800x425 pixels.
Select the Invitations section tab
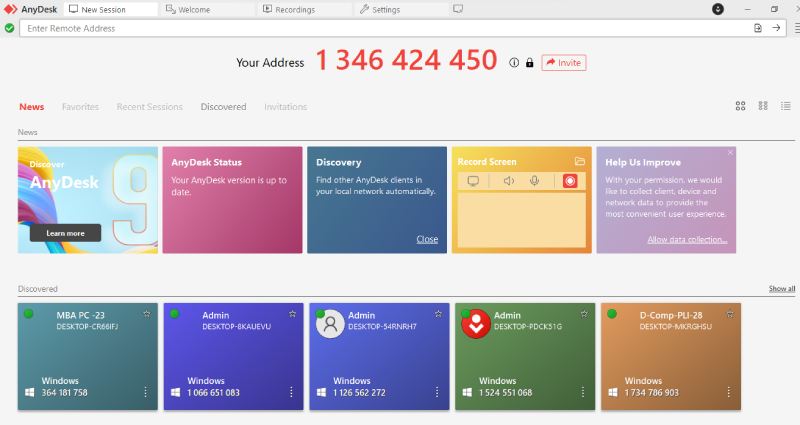pyautogui.click(x=286, y=107)
